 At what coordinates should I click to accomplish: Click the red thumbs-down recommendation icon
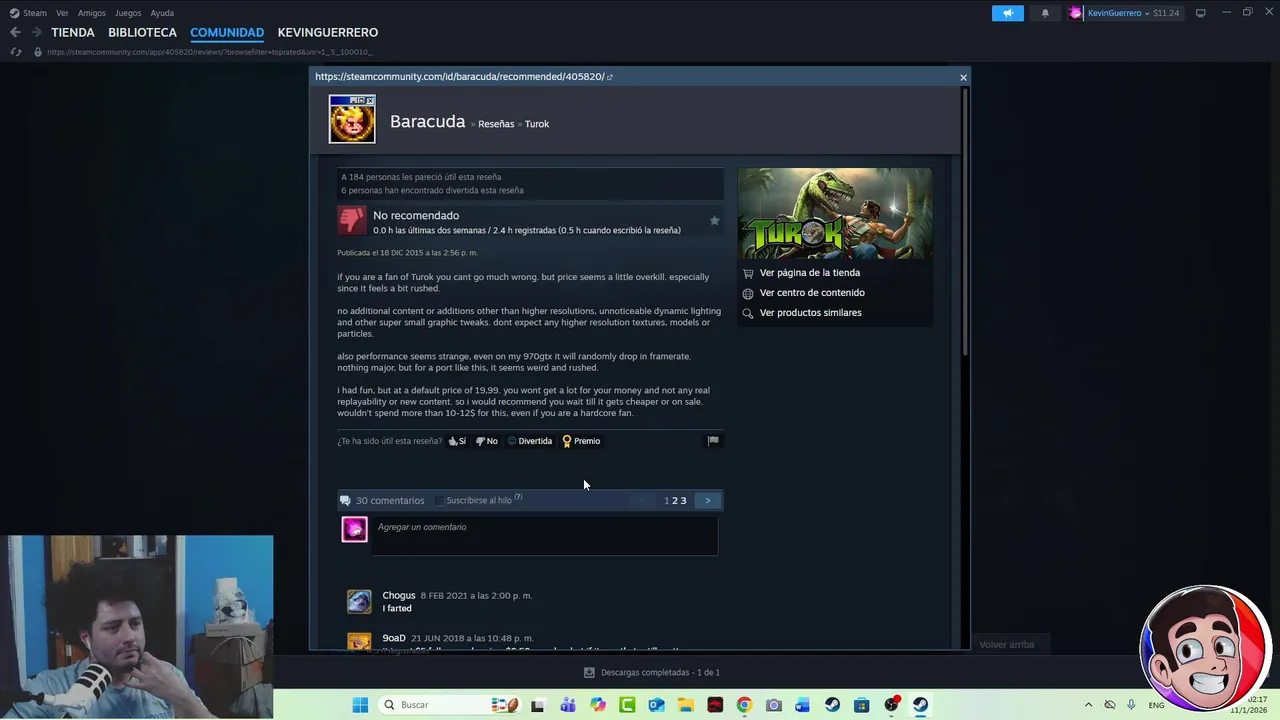(352, 220)
